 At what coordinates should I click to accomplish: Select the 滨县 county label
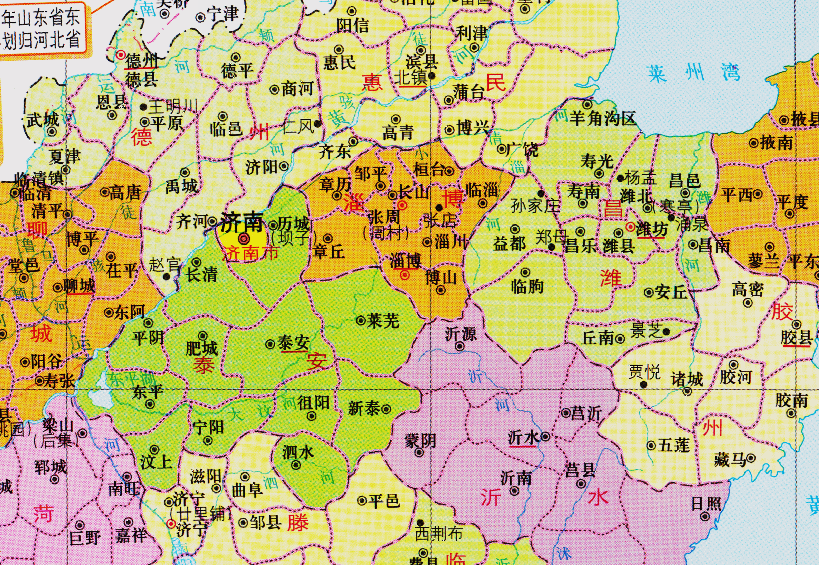[x=421, y=60]
